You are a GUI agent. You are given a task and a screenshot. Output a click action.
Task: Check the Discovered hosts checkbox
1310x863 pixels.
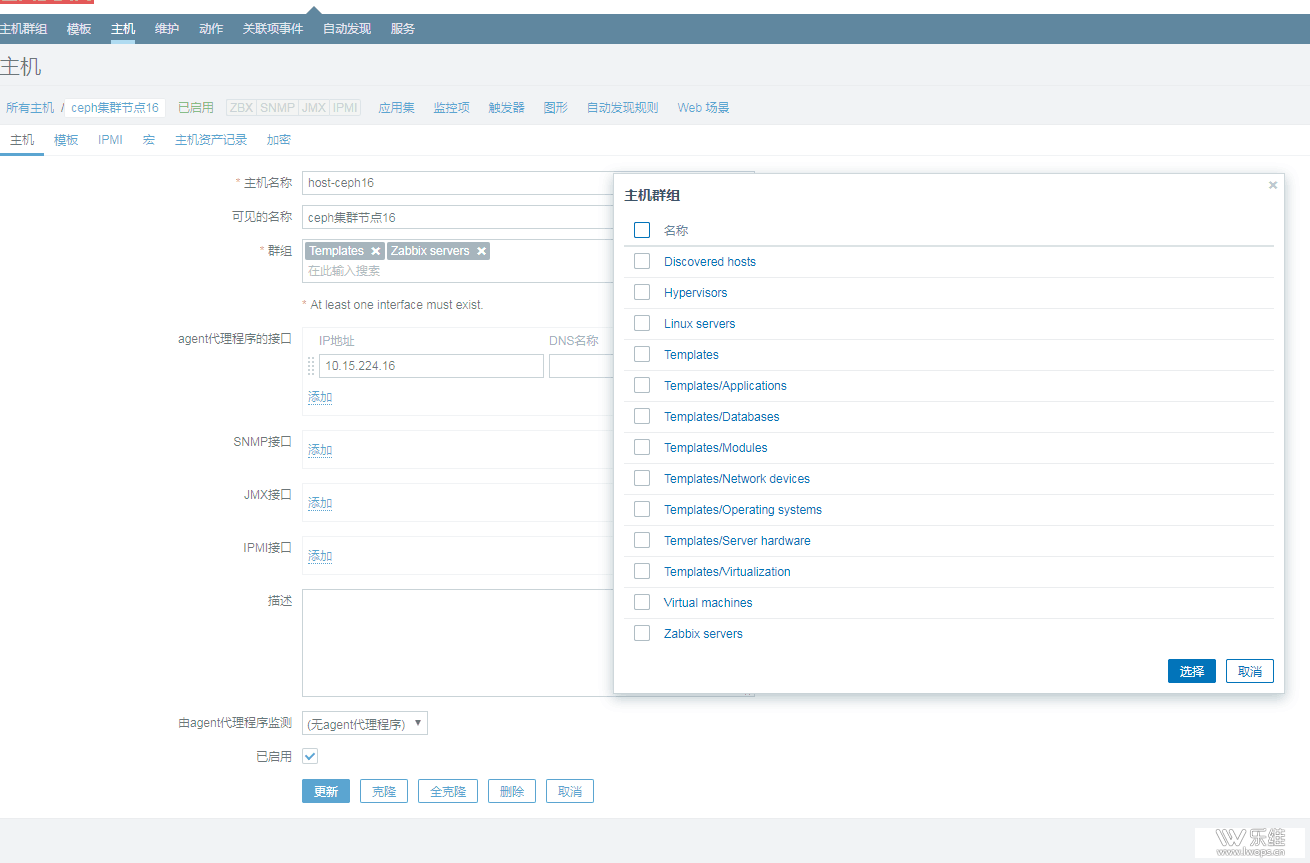[642, 261]
